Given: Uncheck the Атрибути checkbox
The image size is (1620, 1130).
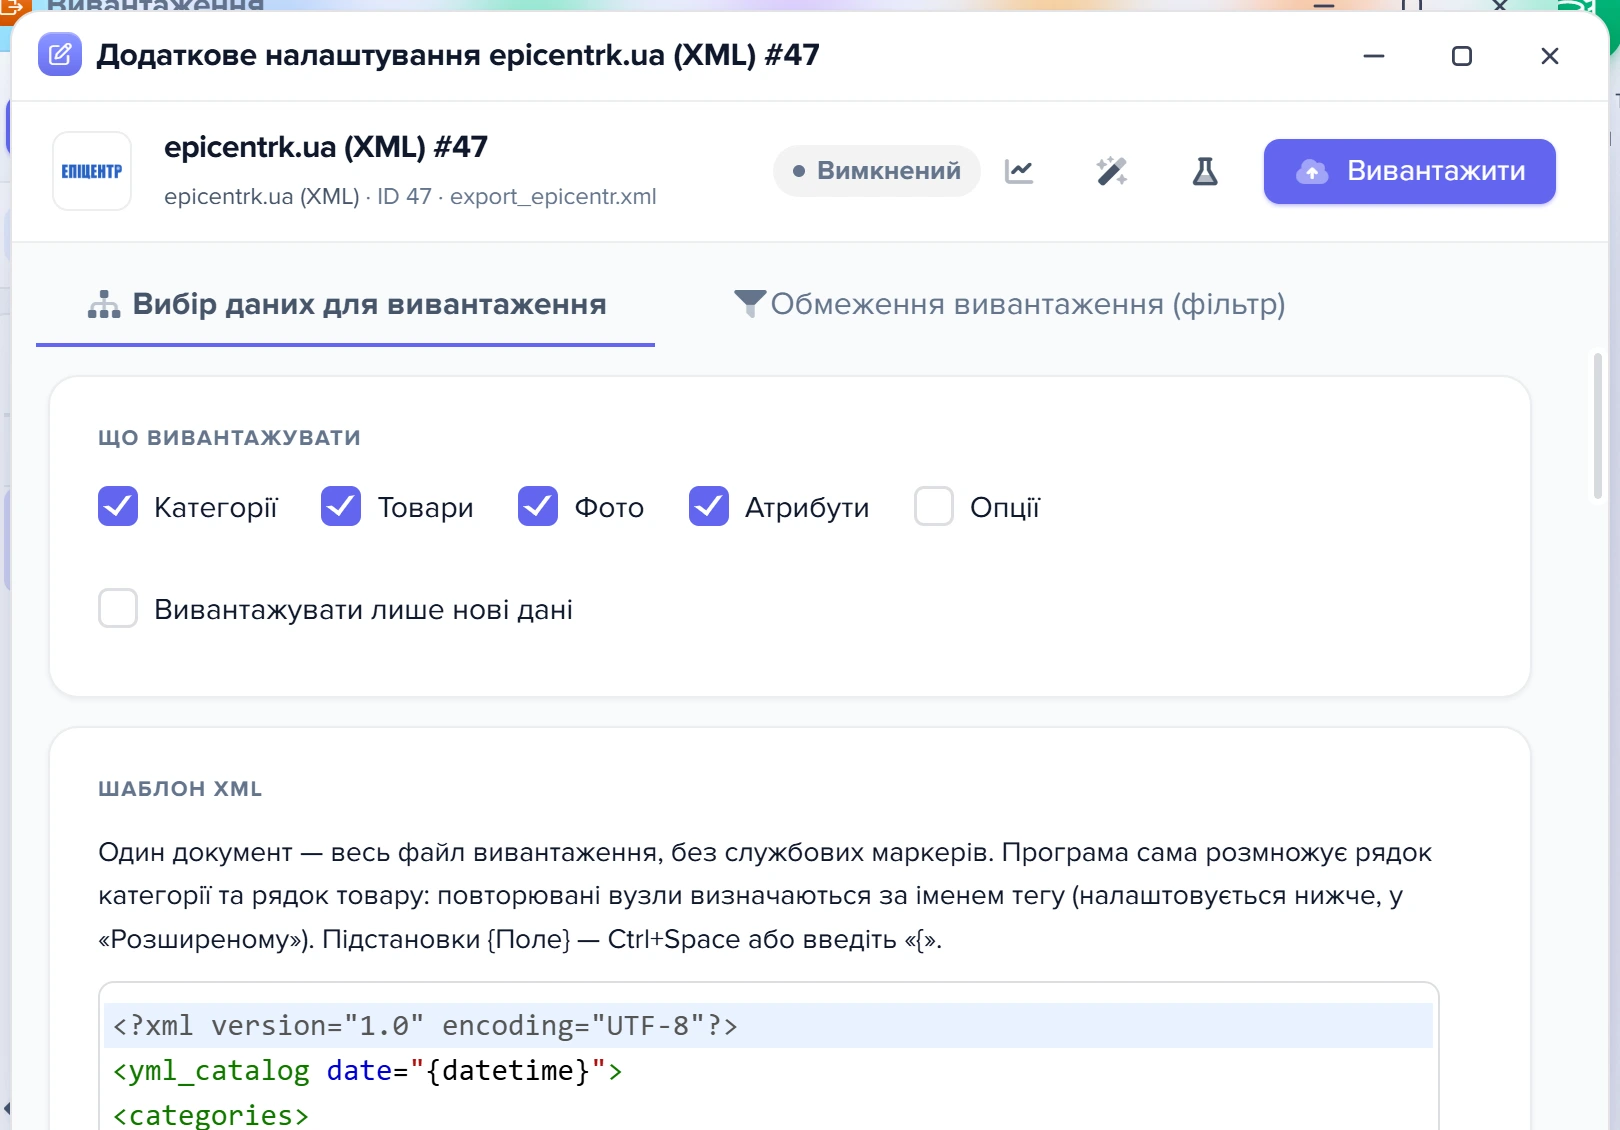Looking at the screenshot, I should coord(709,506).
